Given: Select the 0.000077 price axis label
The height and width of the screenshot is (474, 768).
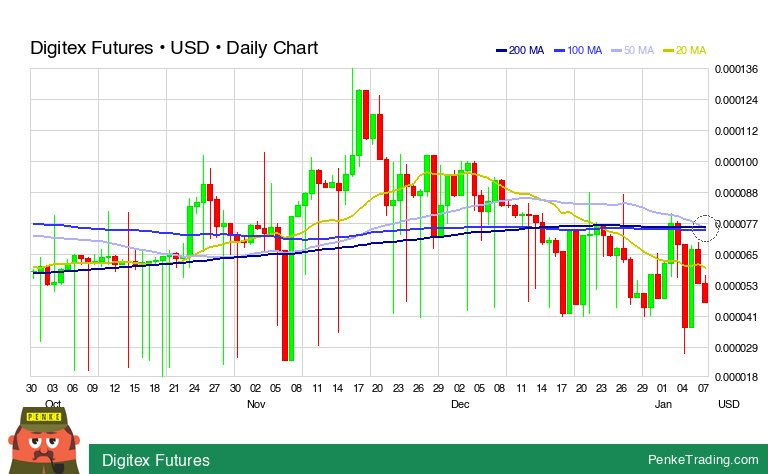Looking at the screenshot, I should click(x=738, y=224).
